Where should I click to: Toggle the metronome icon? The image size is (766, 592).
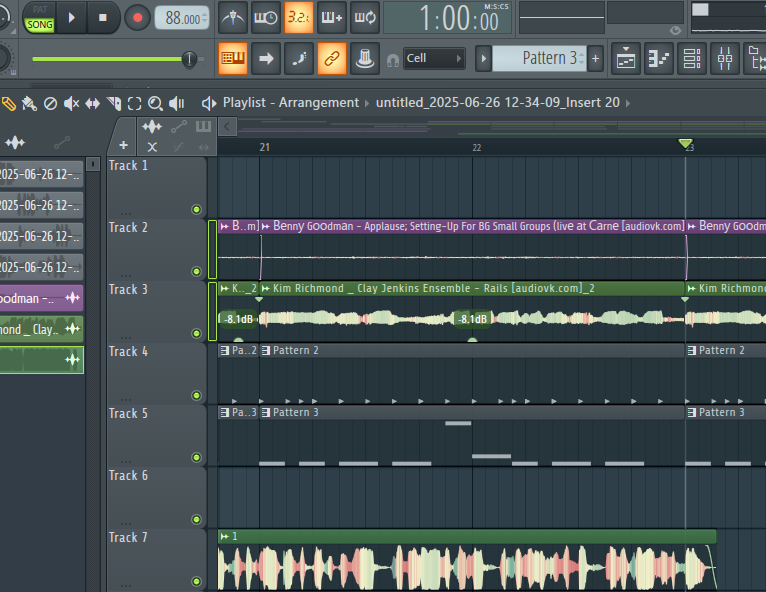point(233,17)
